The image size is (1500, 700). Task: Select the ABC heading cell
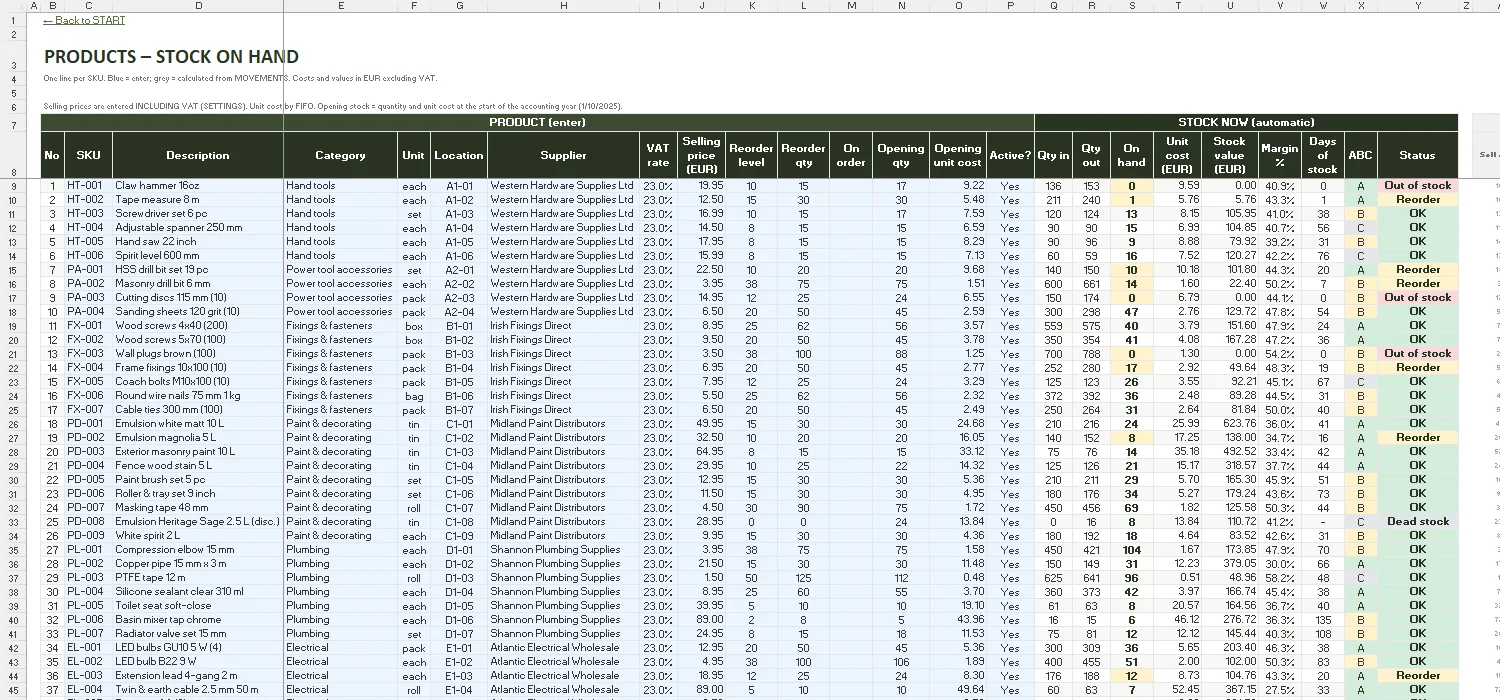1360,155
